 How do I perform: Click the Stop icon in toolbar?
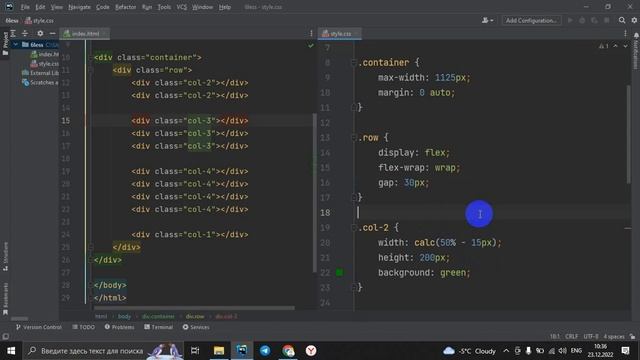point(607,20)
